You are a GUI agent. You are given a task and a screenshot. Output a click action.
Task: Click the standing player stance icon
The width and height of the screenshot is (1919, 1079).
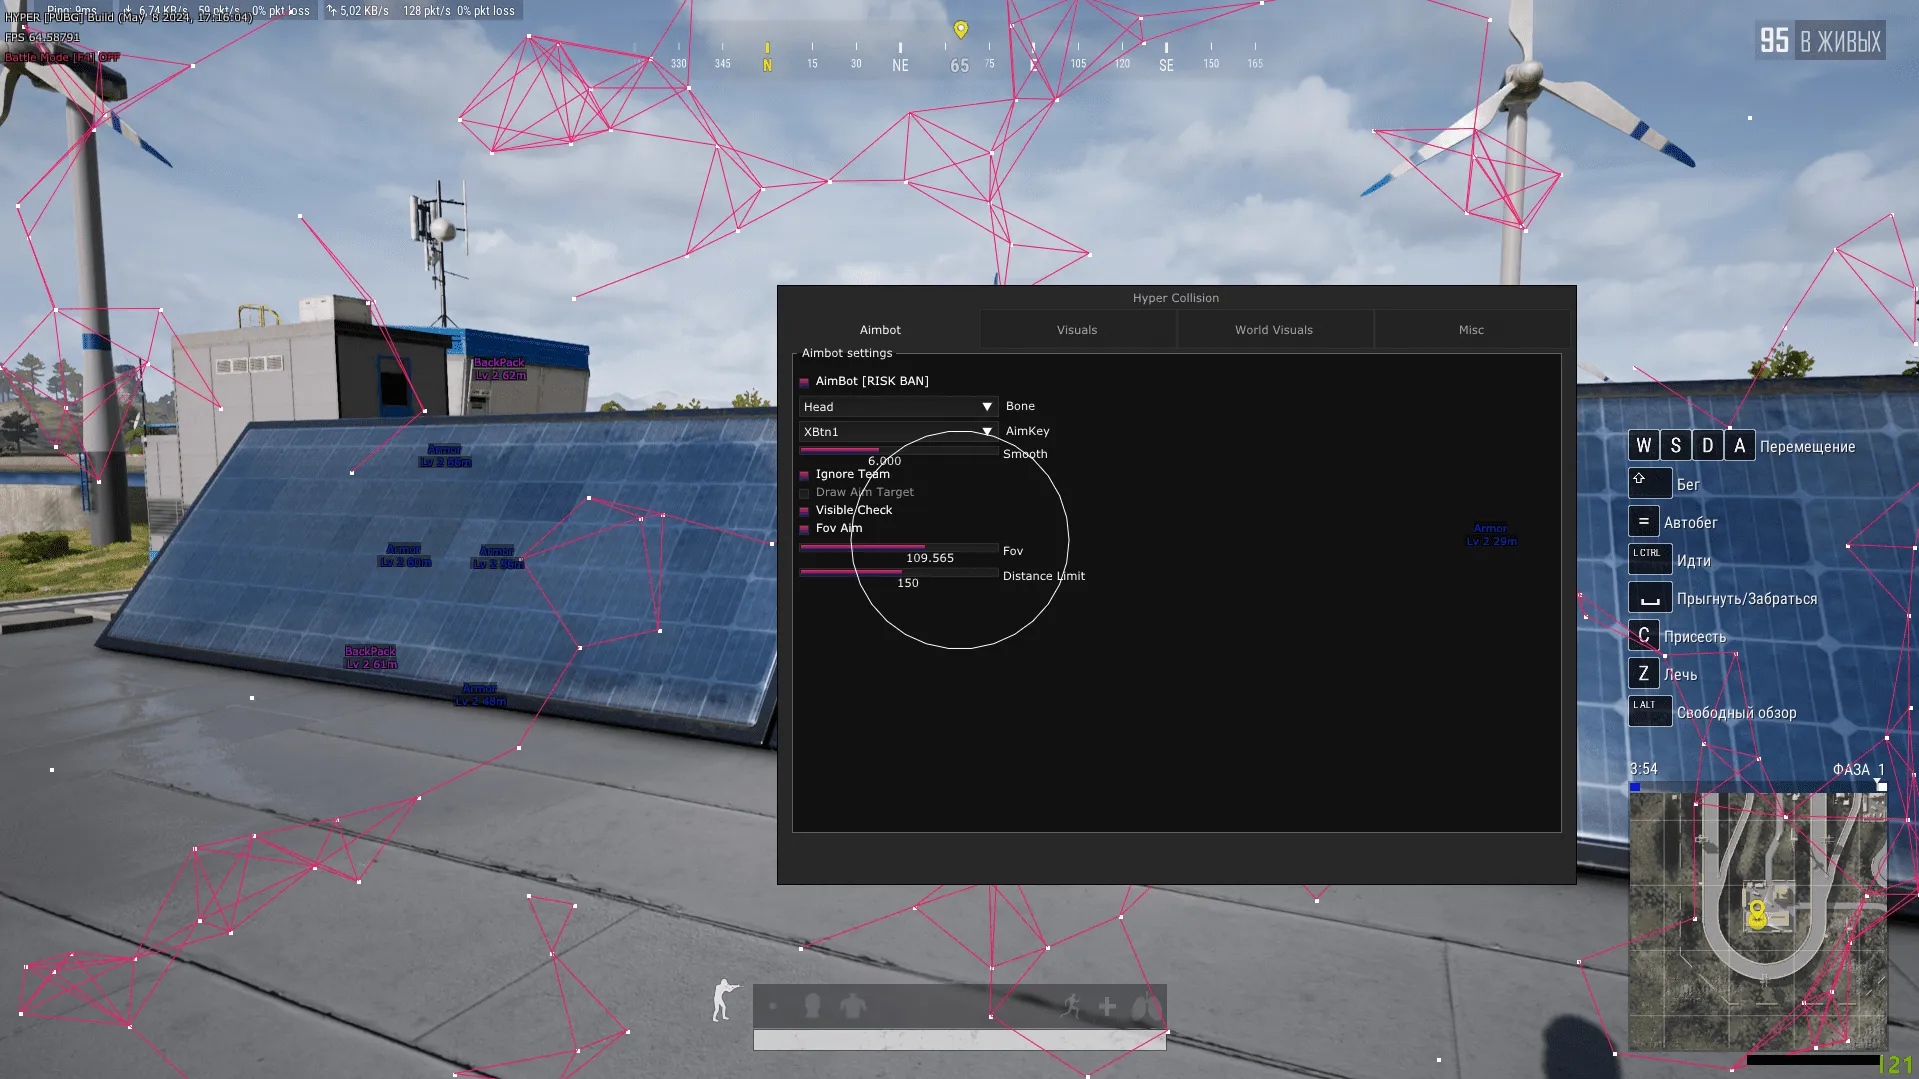click(x=725, y=1000)
